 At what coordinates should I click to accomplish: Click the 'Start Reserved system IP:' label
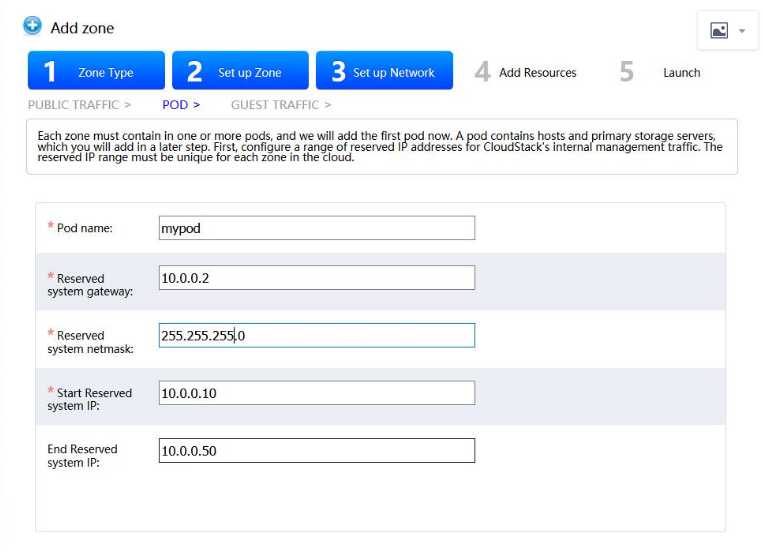89,399
